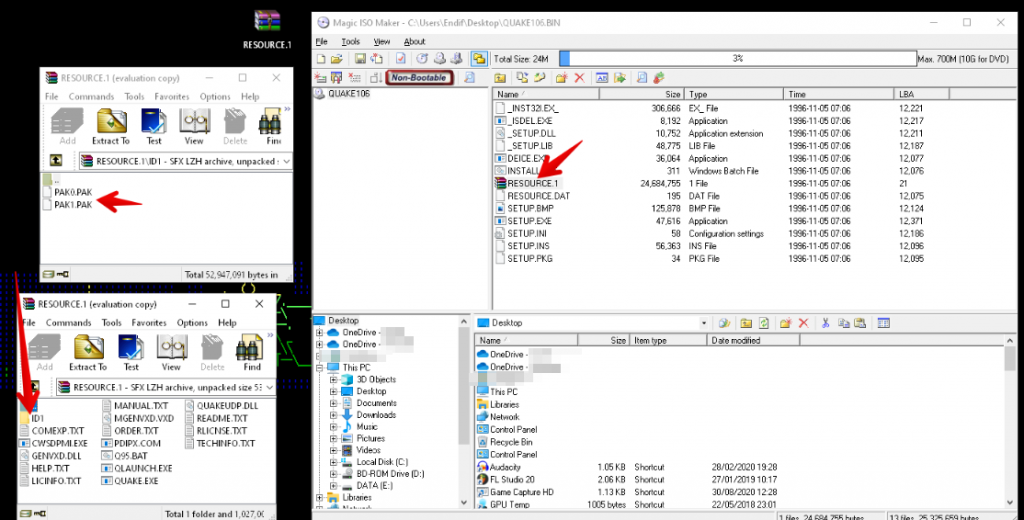This screenshot has width=1024, height=520.
Task: Click Extract green-arrow icon above ISO file list
Action: pyautogui.click(x=619, y=78)
